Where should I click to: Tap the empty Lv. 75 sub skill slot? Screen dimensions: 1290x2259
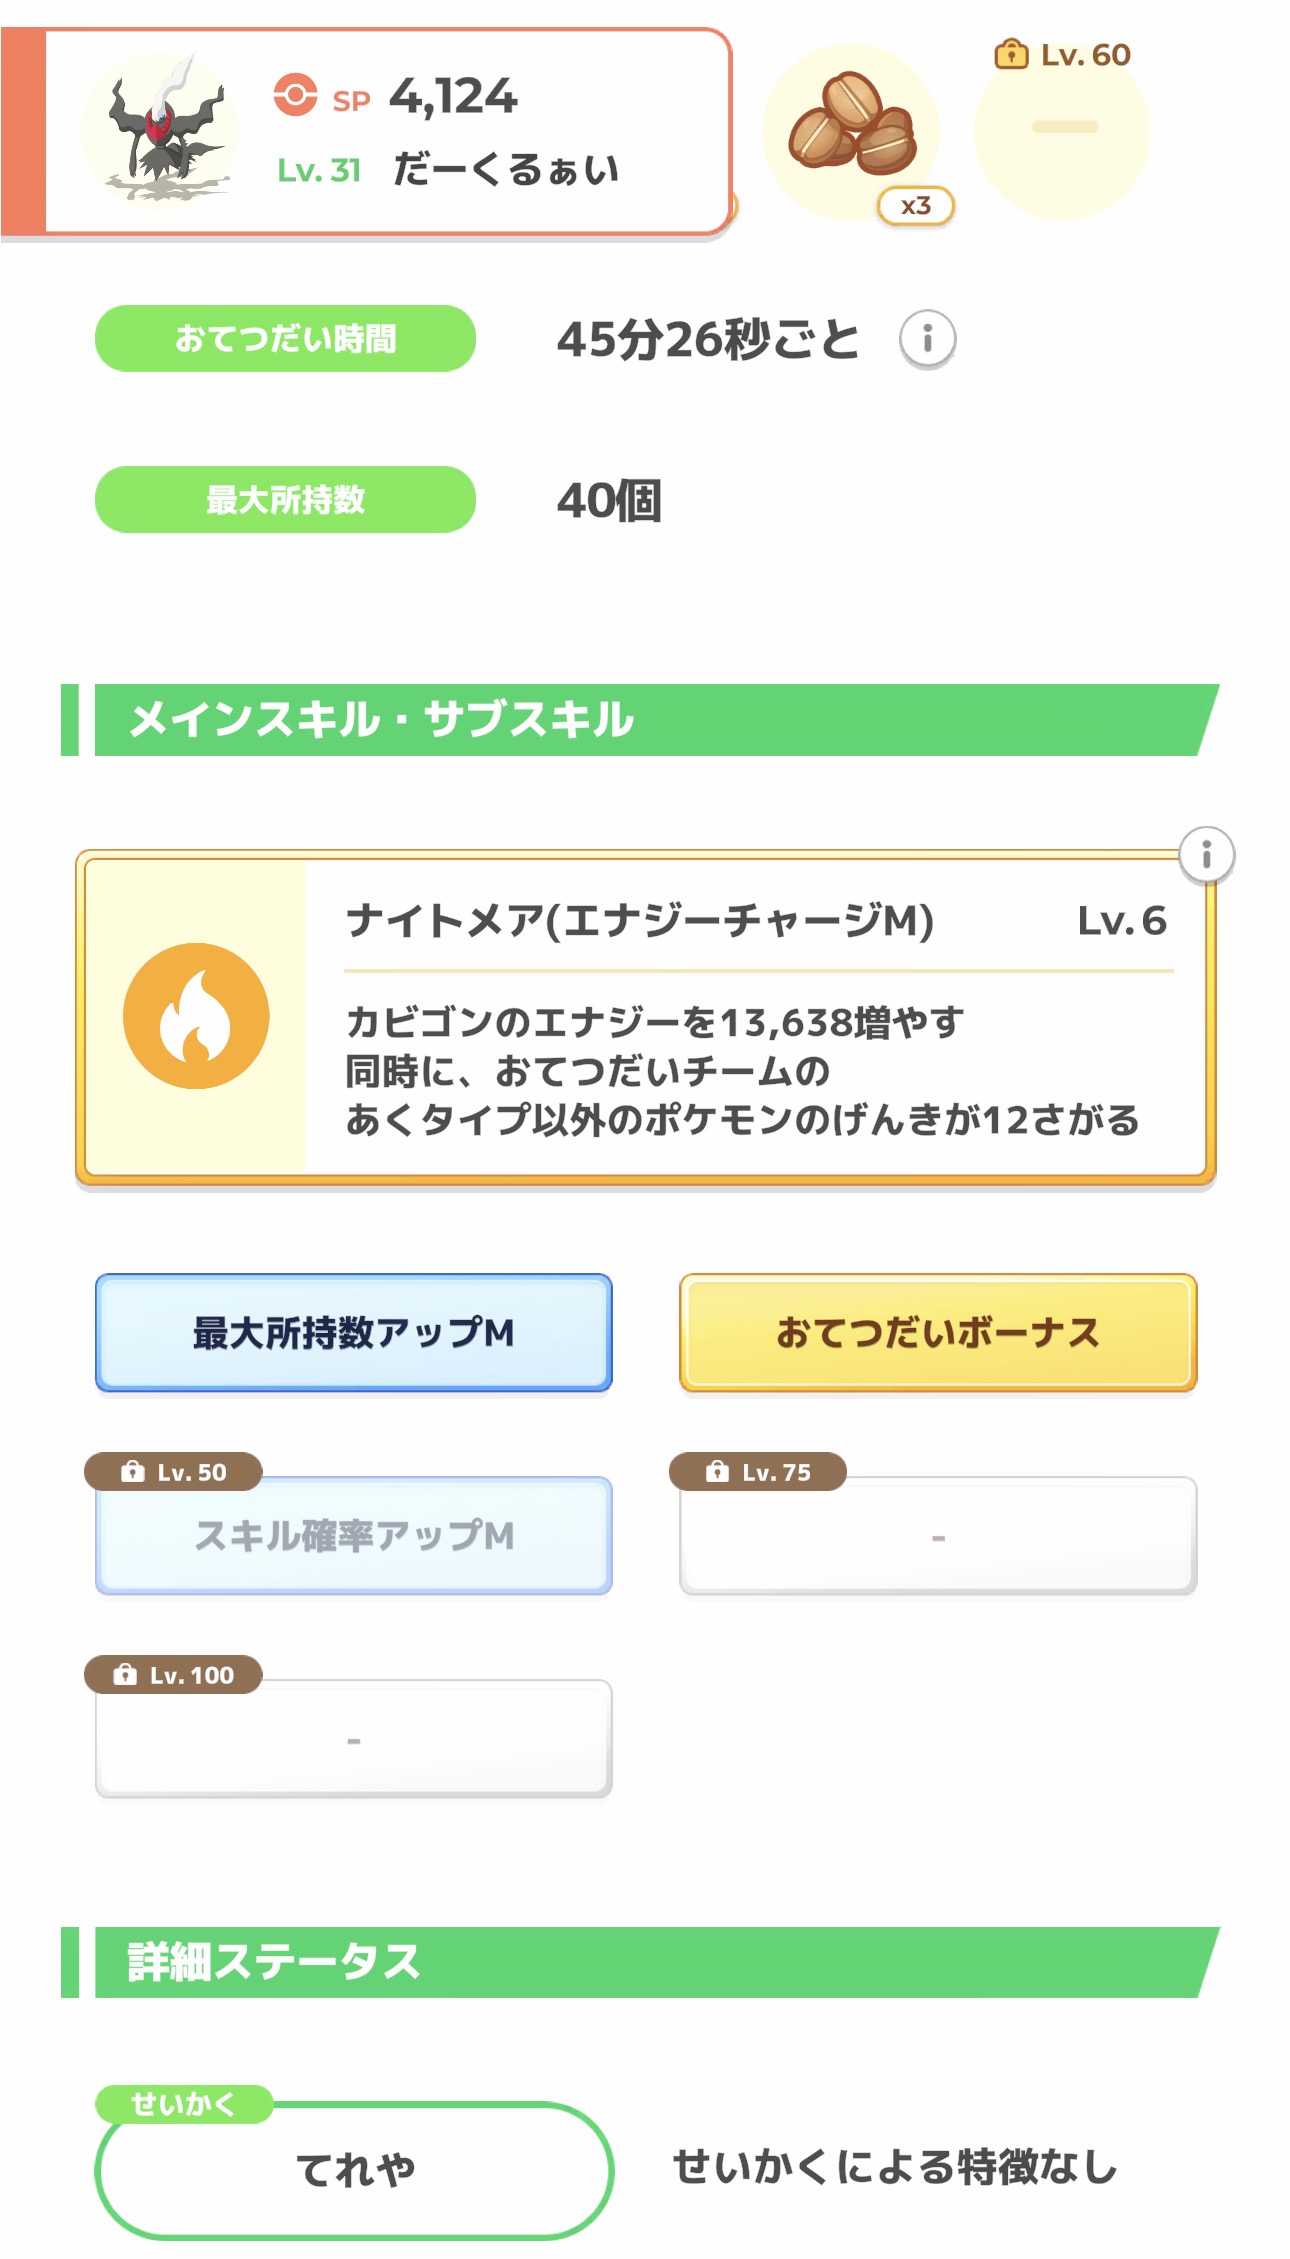pyautogui.click(x=938, y=1537)
